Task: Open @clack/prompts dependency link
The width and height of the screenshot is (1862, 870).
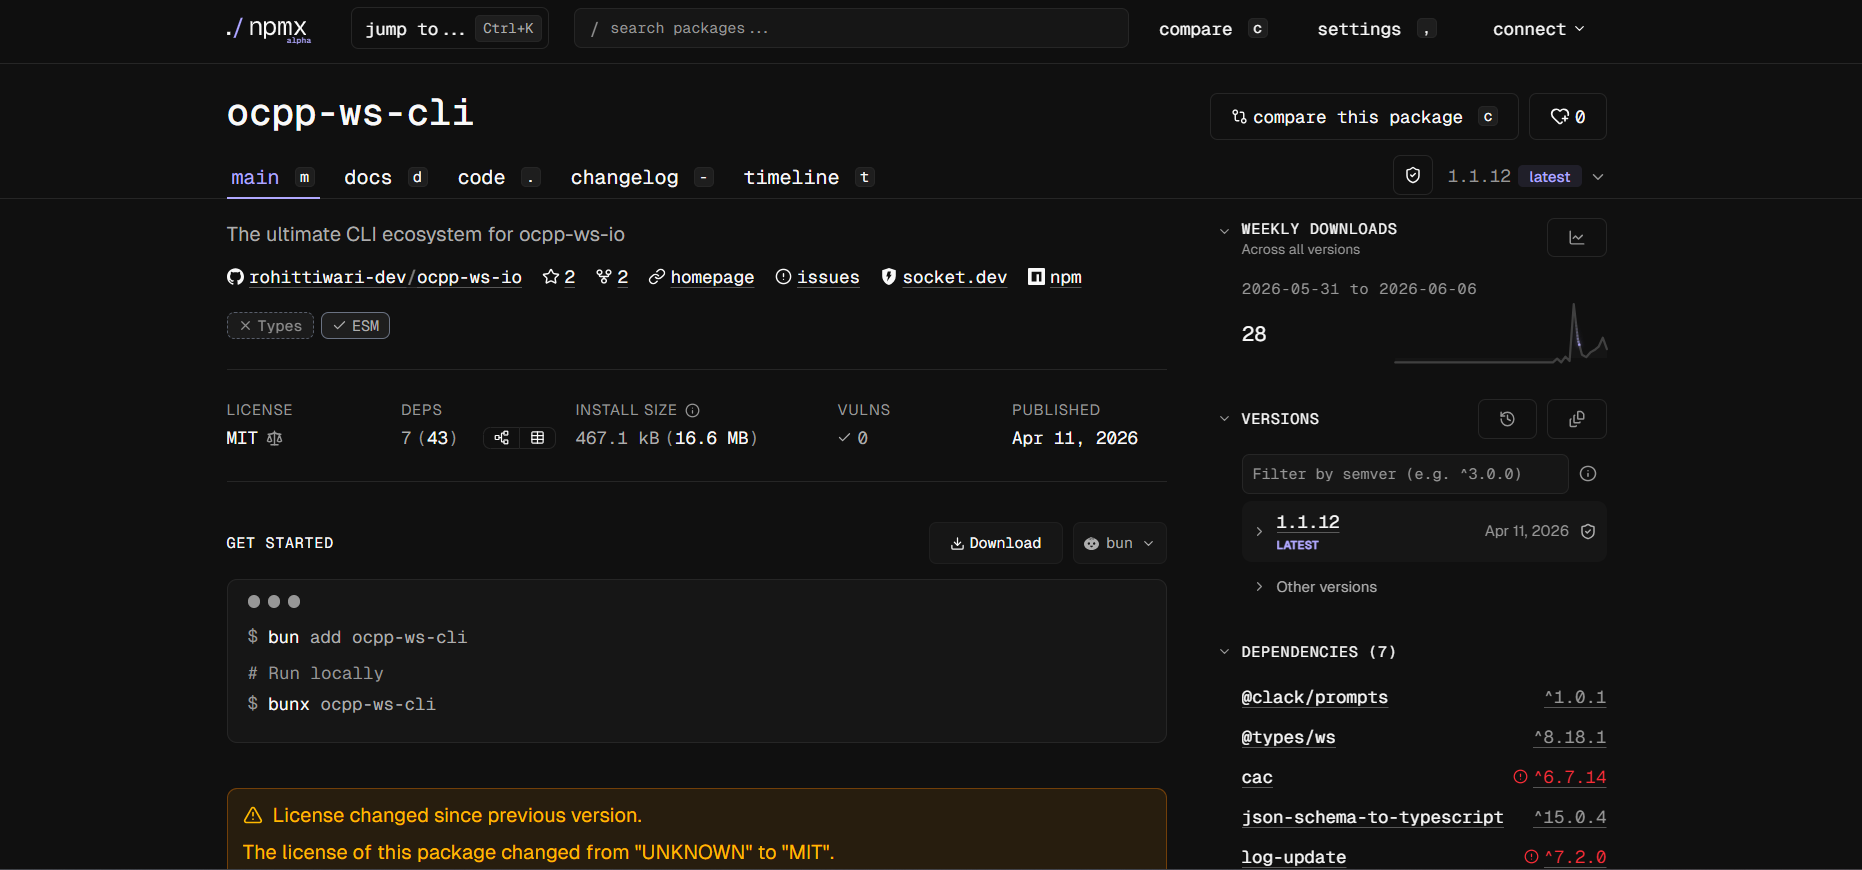Action: tap(1314, 697)
